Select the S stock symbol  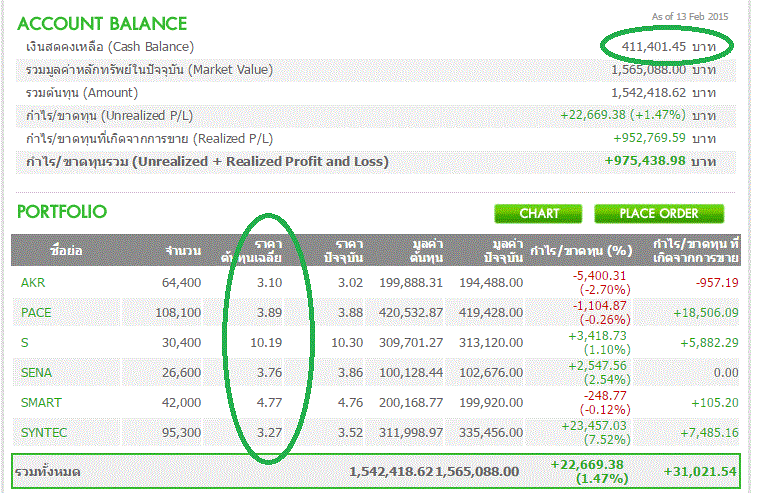[25, 343]
